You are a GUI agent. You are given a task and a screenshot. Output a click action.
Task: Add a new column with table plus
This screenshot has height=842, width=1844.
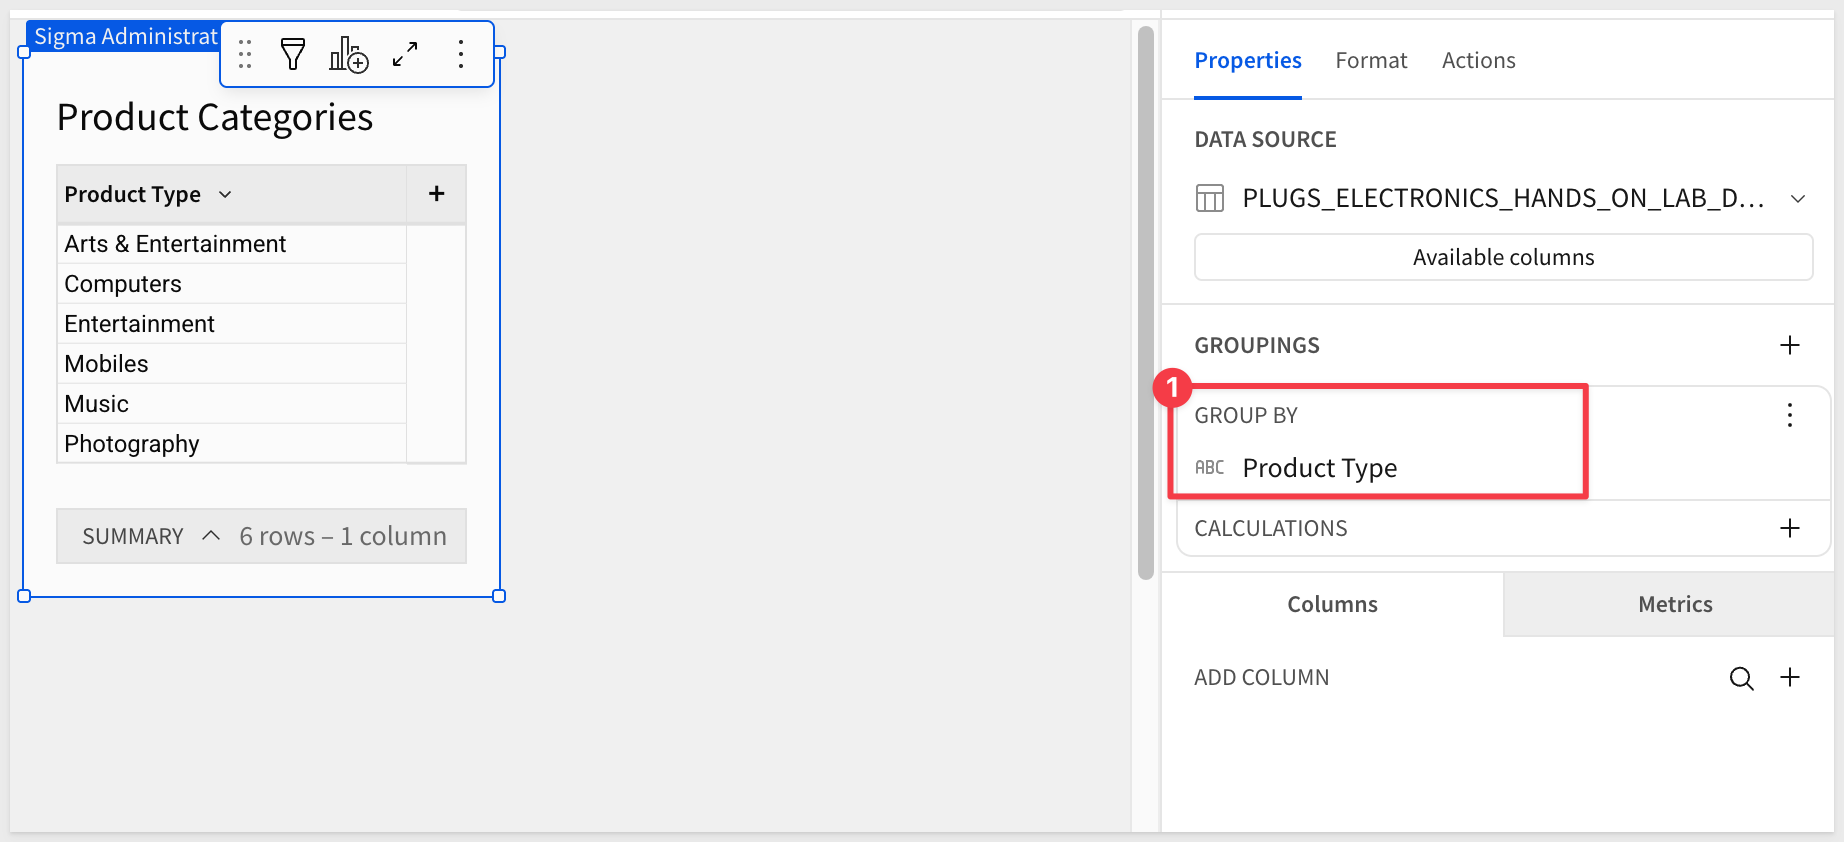[x=436, y=194]
